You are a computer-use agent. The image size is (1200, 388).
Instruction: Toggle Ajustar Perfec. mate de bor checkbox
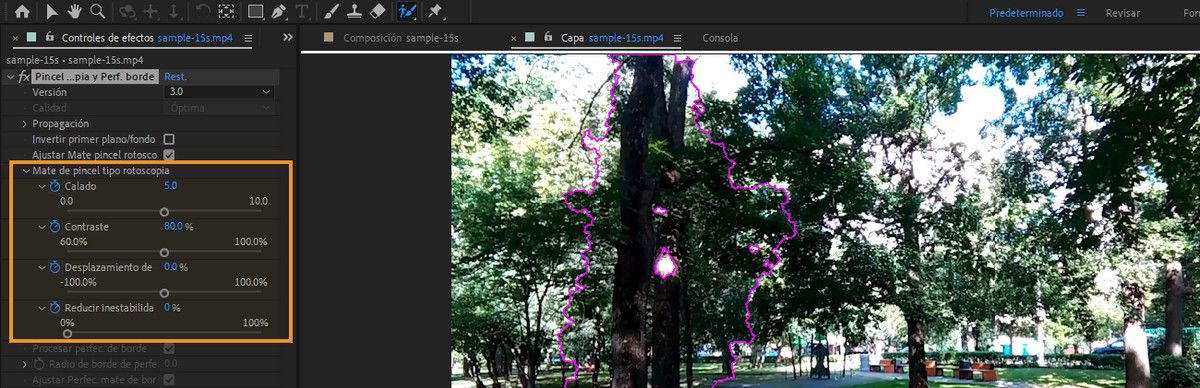click(x=169, y=380)
